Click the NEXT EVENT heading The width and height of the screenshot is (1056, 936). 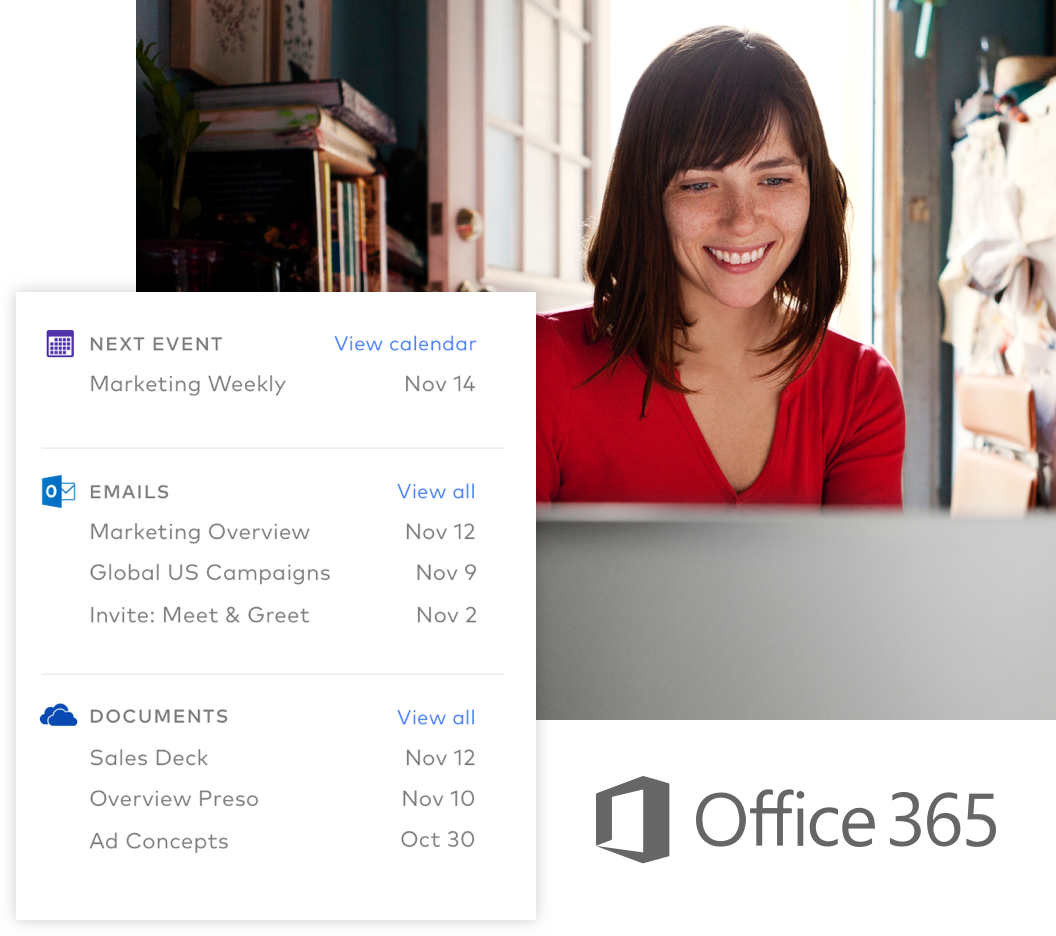pos(156,344)
